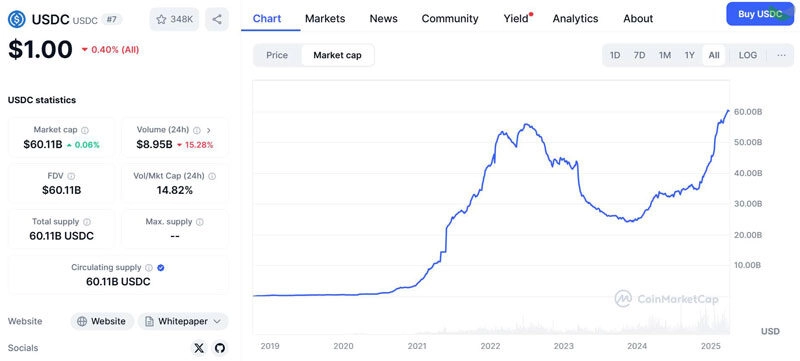Viewport: 800px width, 361px height.
Task: Select the 7D time range
Action: click(639, 55)
